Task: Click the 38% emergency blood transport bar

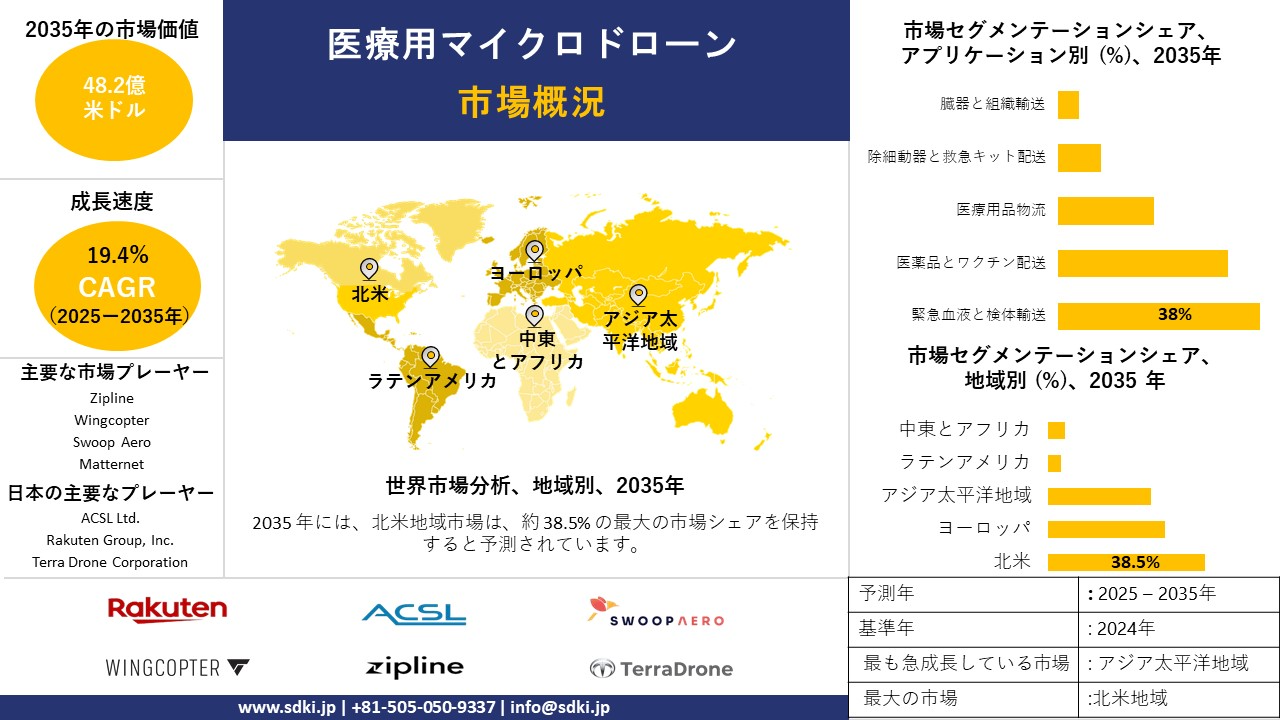Action: click(1158, 315)
